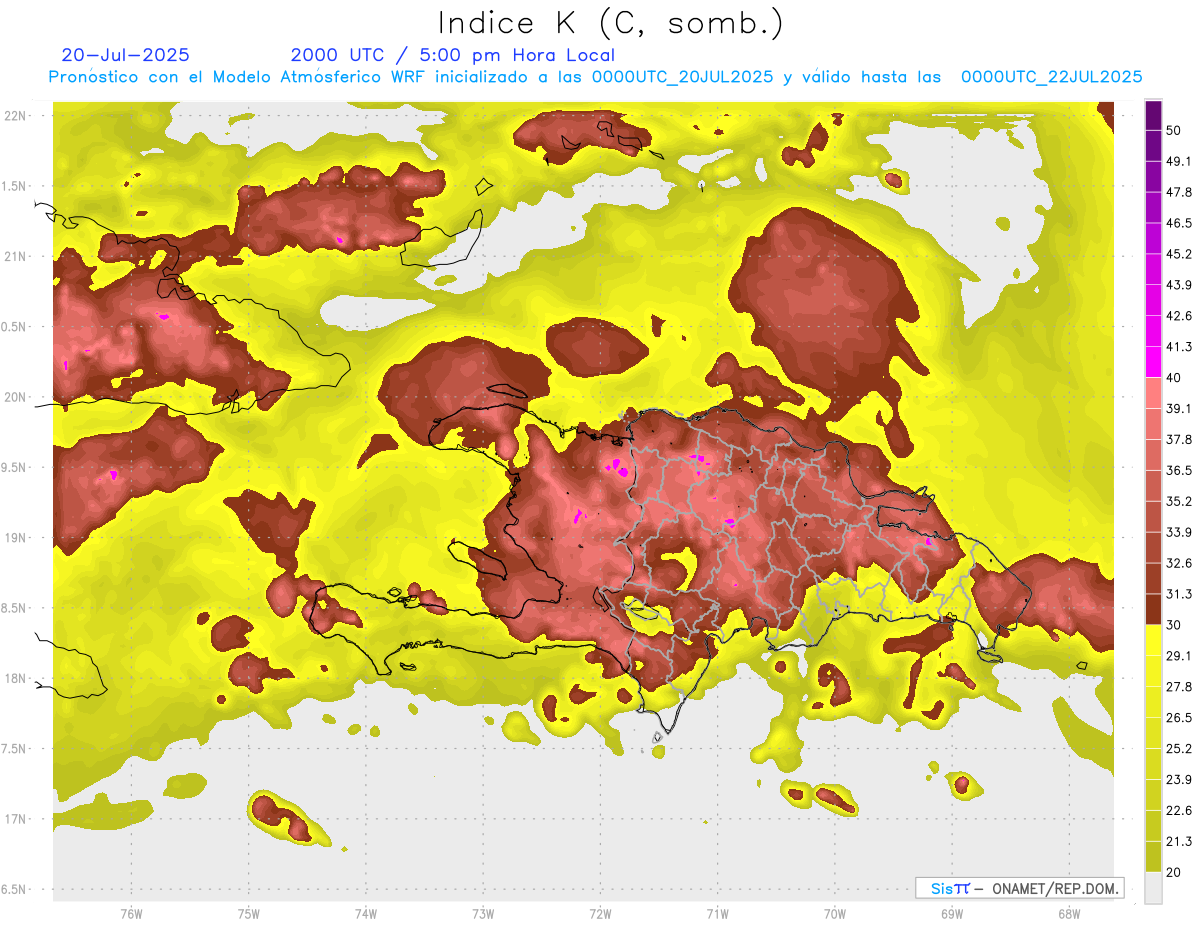Click the legend value label 20
The width and height of the screenshot is (1200, 927).
(x=1174, y=872)
